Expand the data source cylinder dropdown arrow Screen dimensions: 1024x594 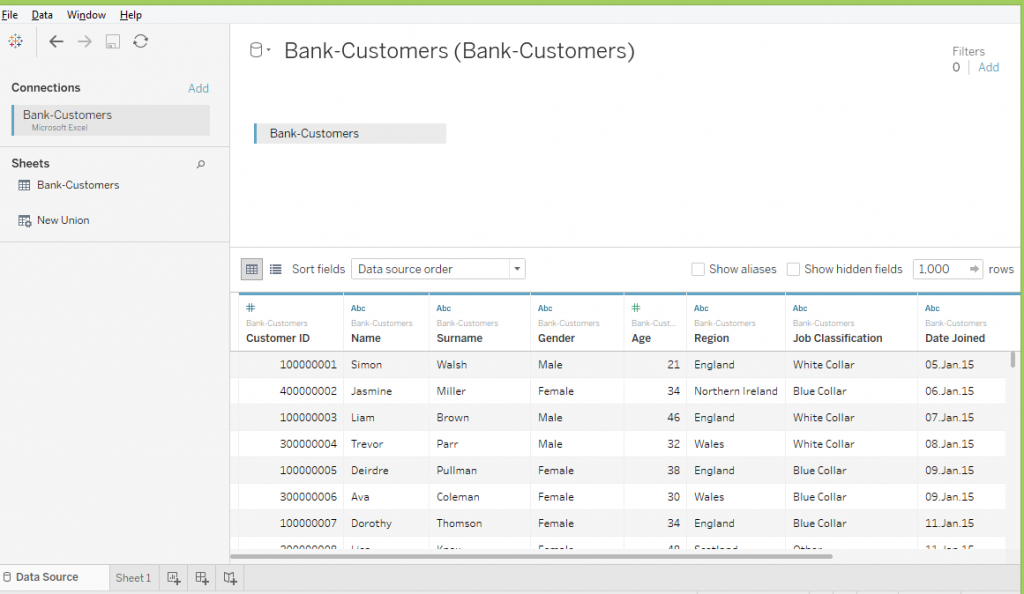pyautogui.click(x=260, y=51)
